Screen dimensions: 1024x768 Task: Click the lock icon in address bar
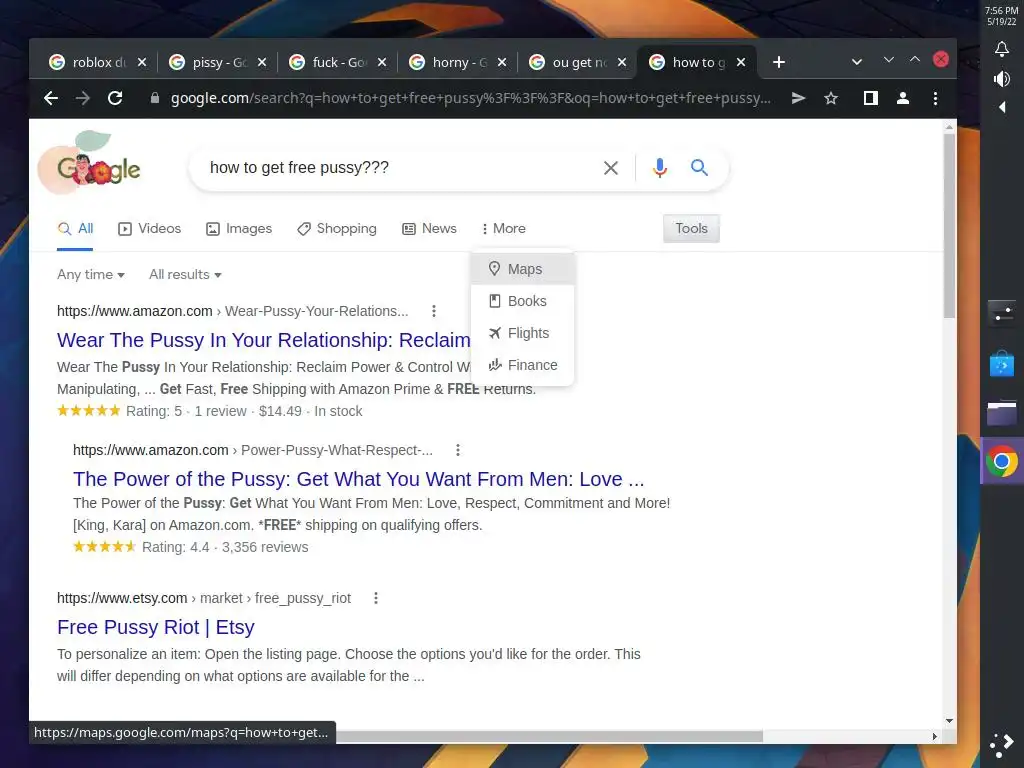pos(155,98)
